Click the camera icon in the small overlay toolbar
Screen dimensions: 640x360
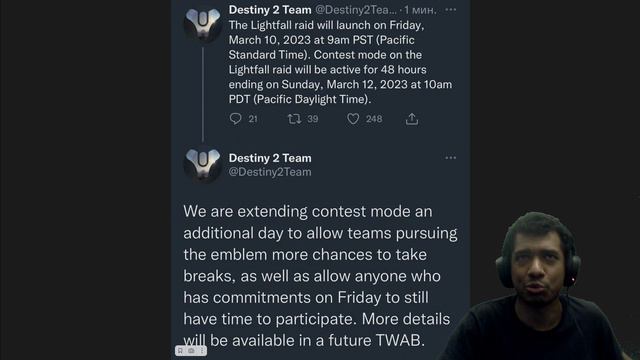[191, 351]
